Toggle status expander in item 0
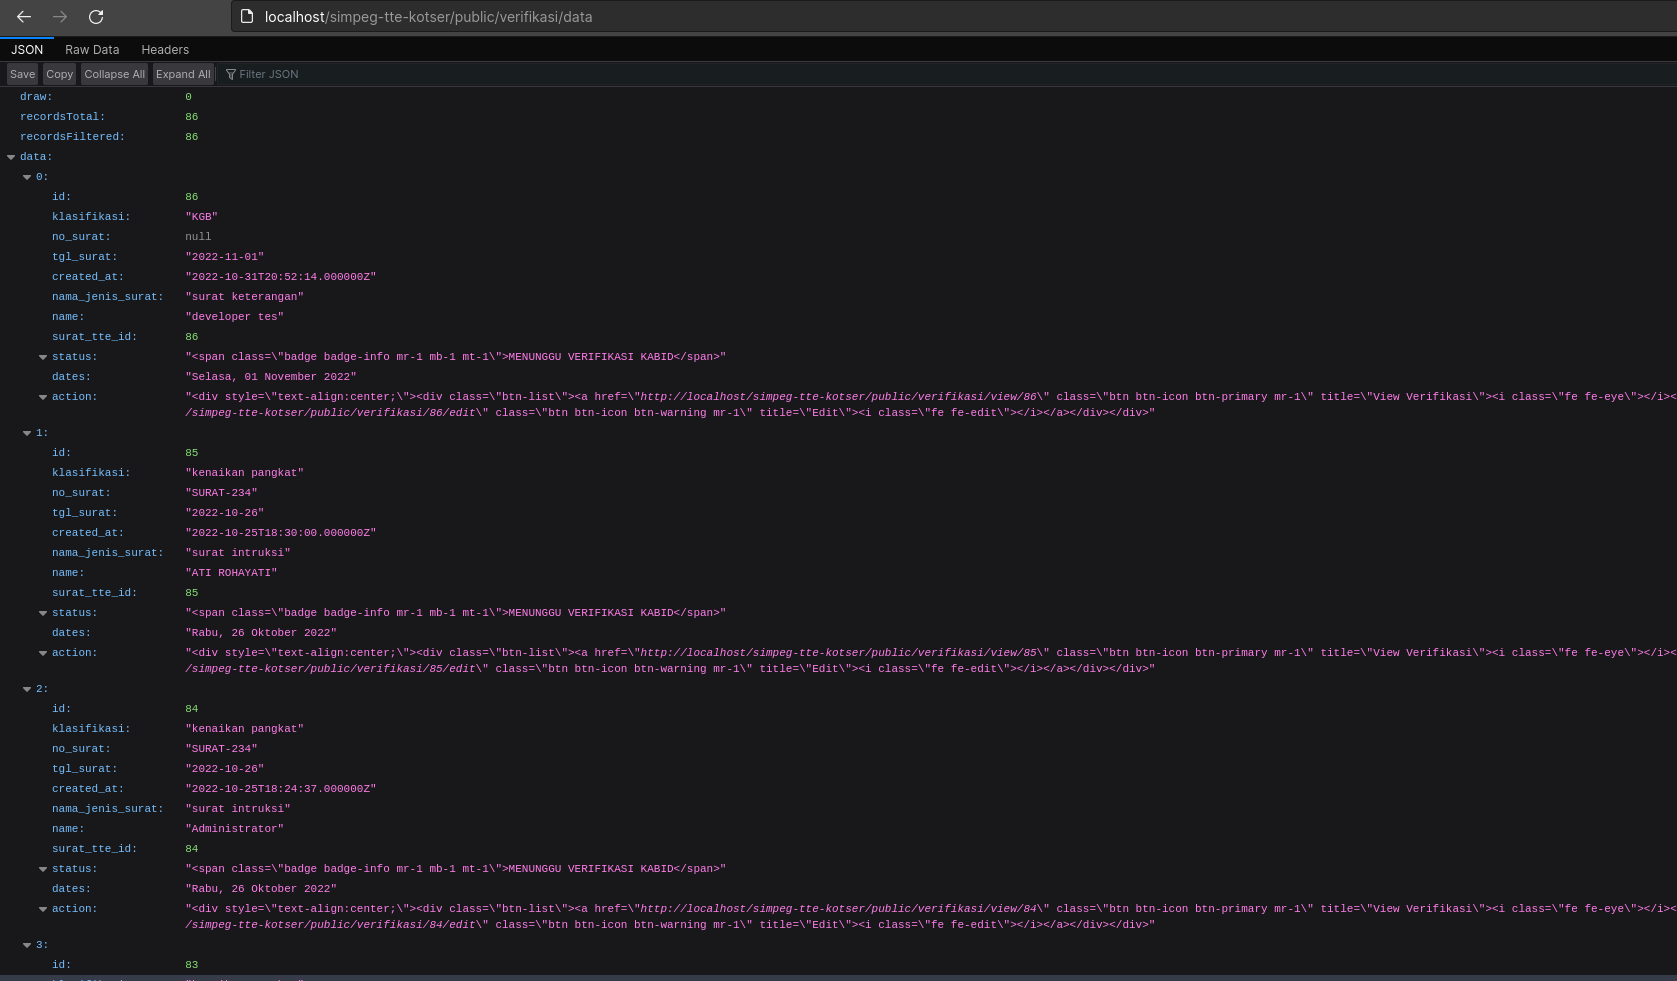Image resolution: width=1677 pixels, height=981 pixels. pos(43,357)
